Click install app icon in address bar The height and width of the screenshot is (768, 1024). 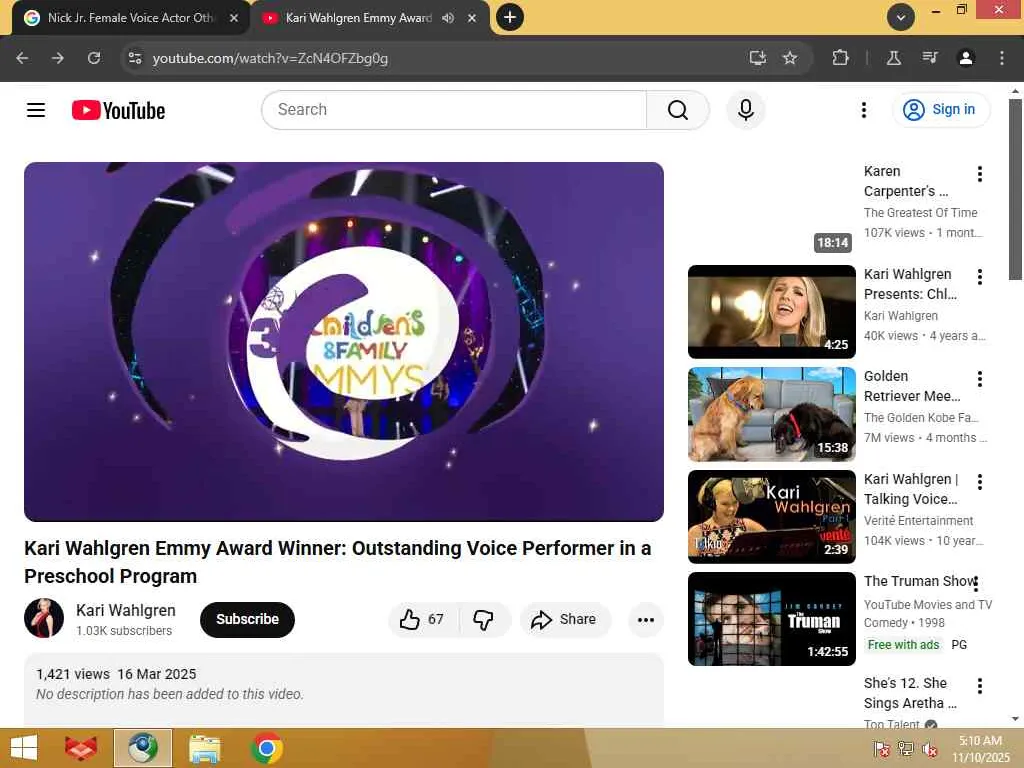pos(758,58)
